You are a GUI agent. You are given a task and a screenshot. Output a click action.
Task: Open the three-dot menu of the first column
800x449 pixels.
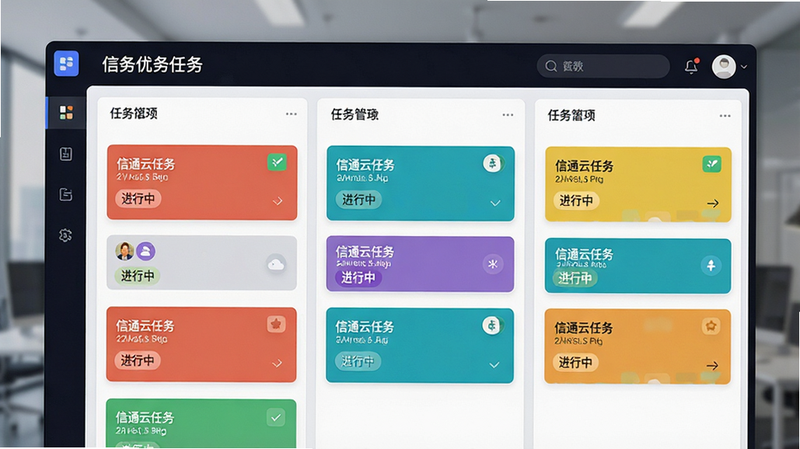[291, 114]
